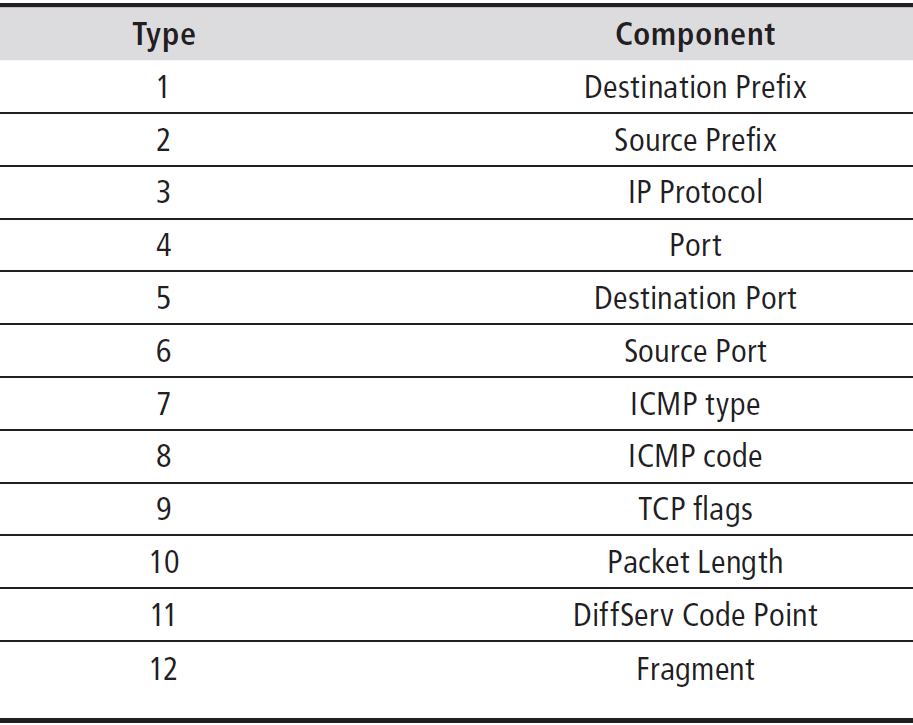Screen dimensions: 913x725
Task: Click the IP Protocol component
Action: pyautogui.click(x=695, y=192)
